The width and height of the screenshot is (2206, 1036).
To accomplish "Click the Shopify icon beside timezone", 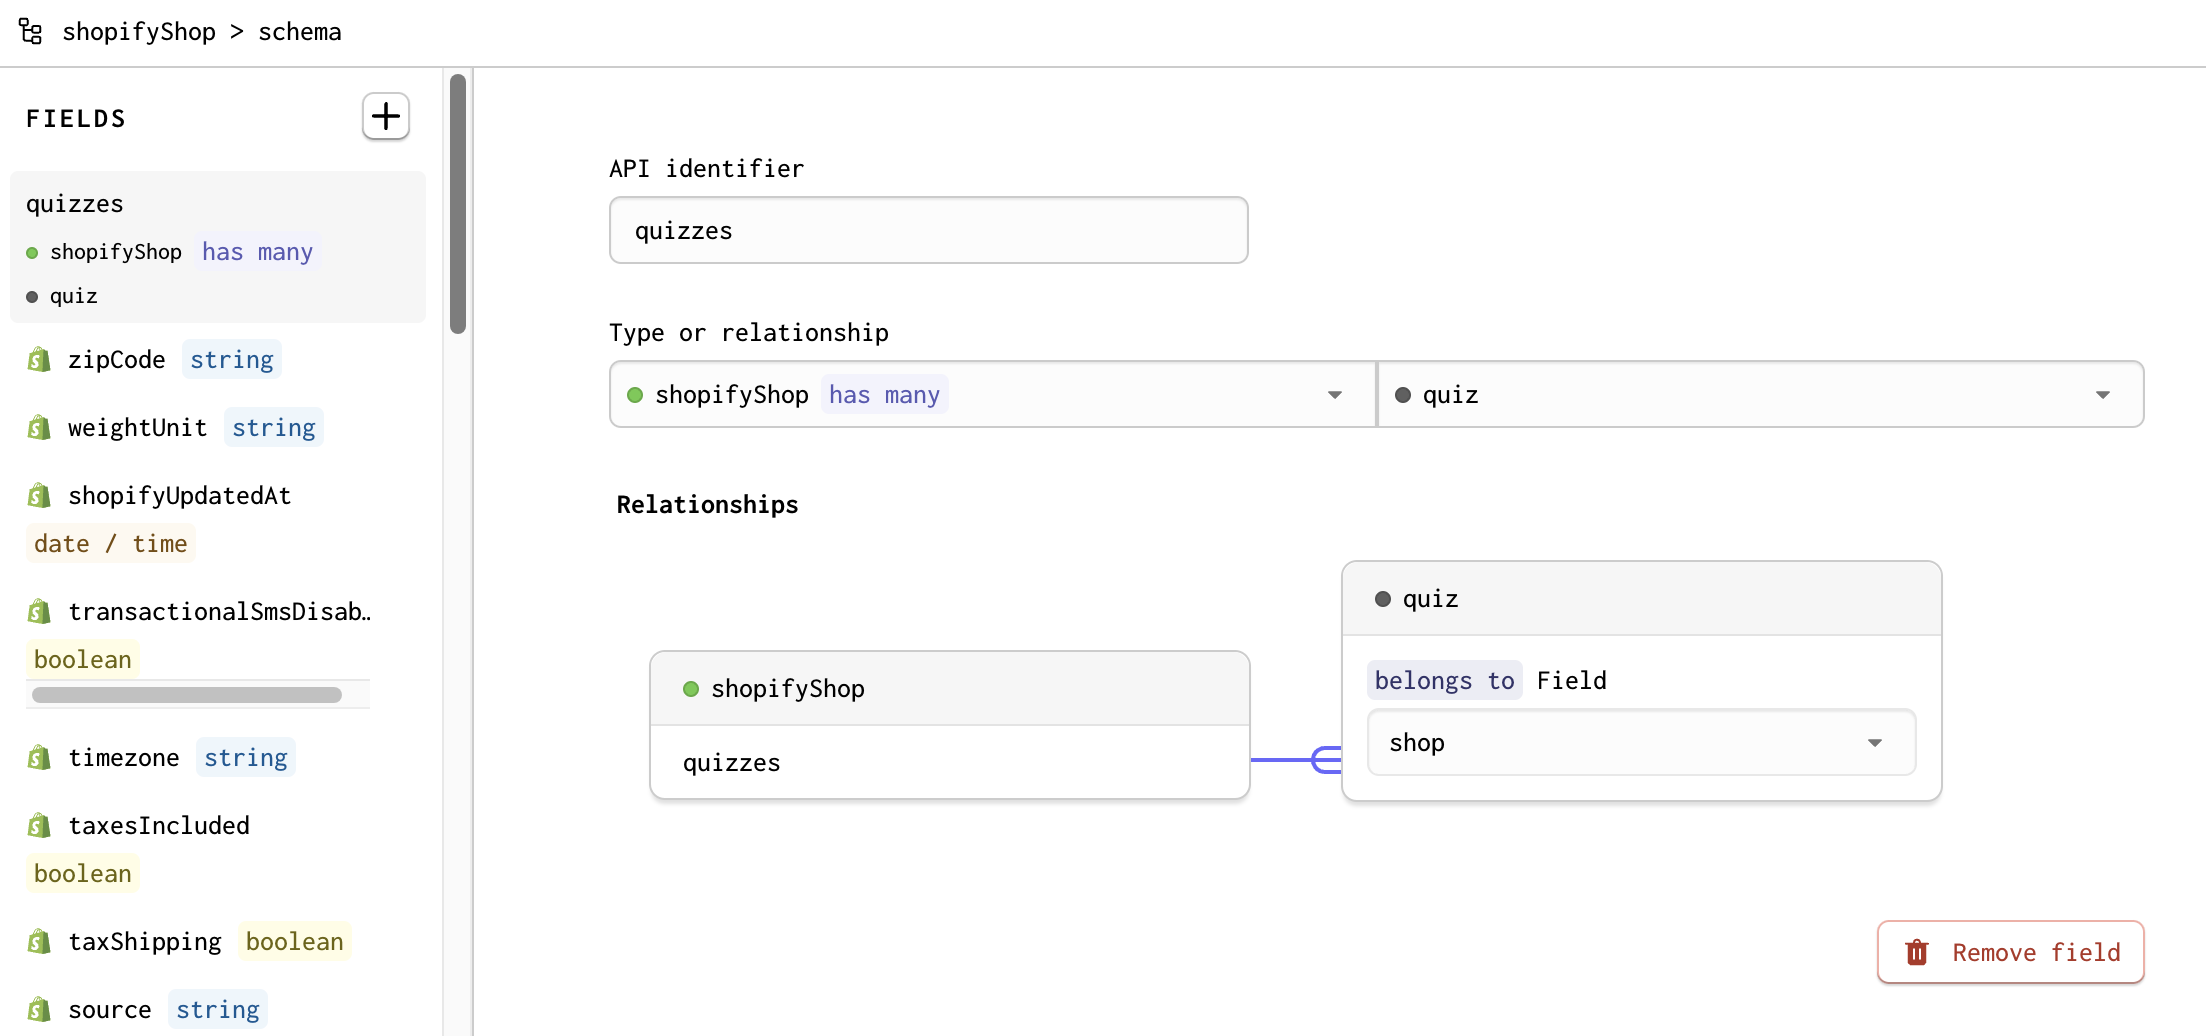I will coord(39,758).
